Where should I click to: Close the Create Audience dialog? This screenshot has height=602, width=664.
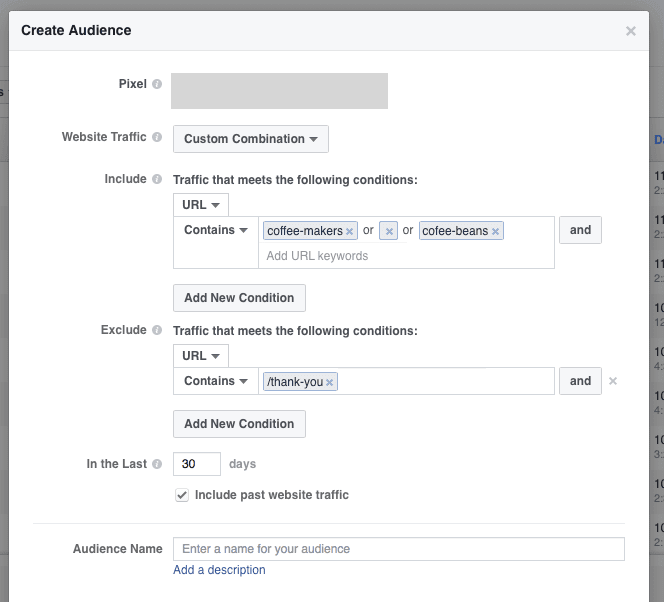point(631,31)
